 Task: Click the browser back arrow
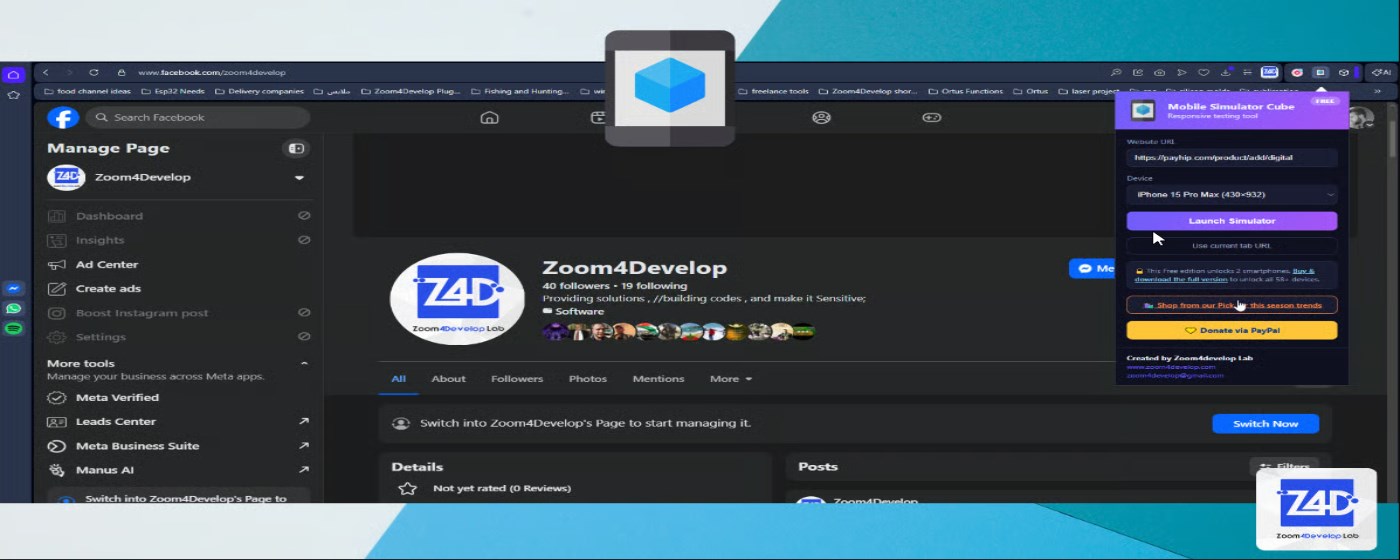click(x=45, y=73)
